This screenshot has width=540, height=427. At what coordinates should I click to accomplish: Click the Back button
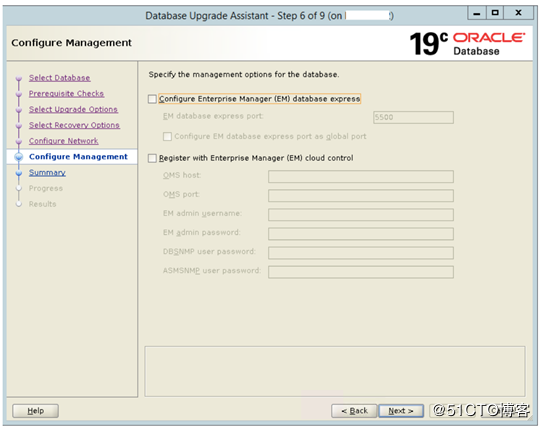coord(354,411)
